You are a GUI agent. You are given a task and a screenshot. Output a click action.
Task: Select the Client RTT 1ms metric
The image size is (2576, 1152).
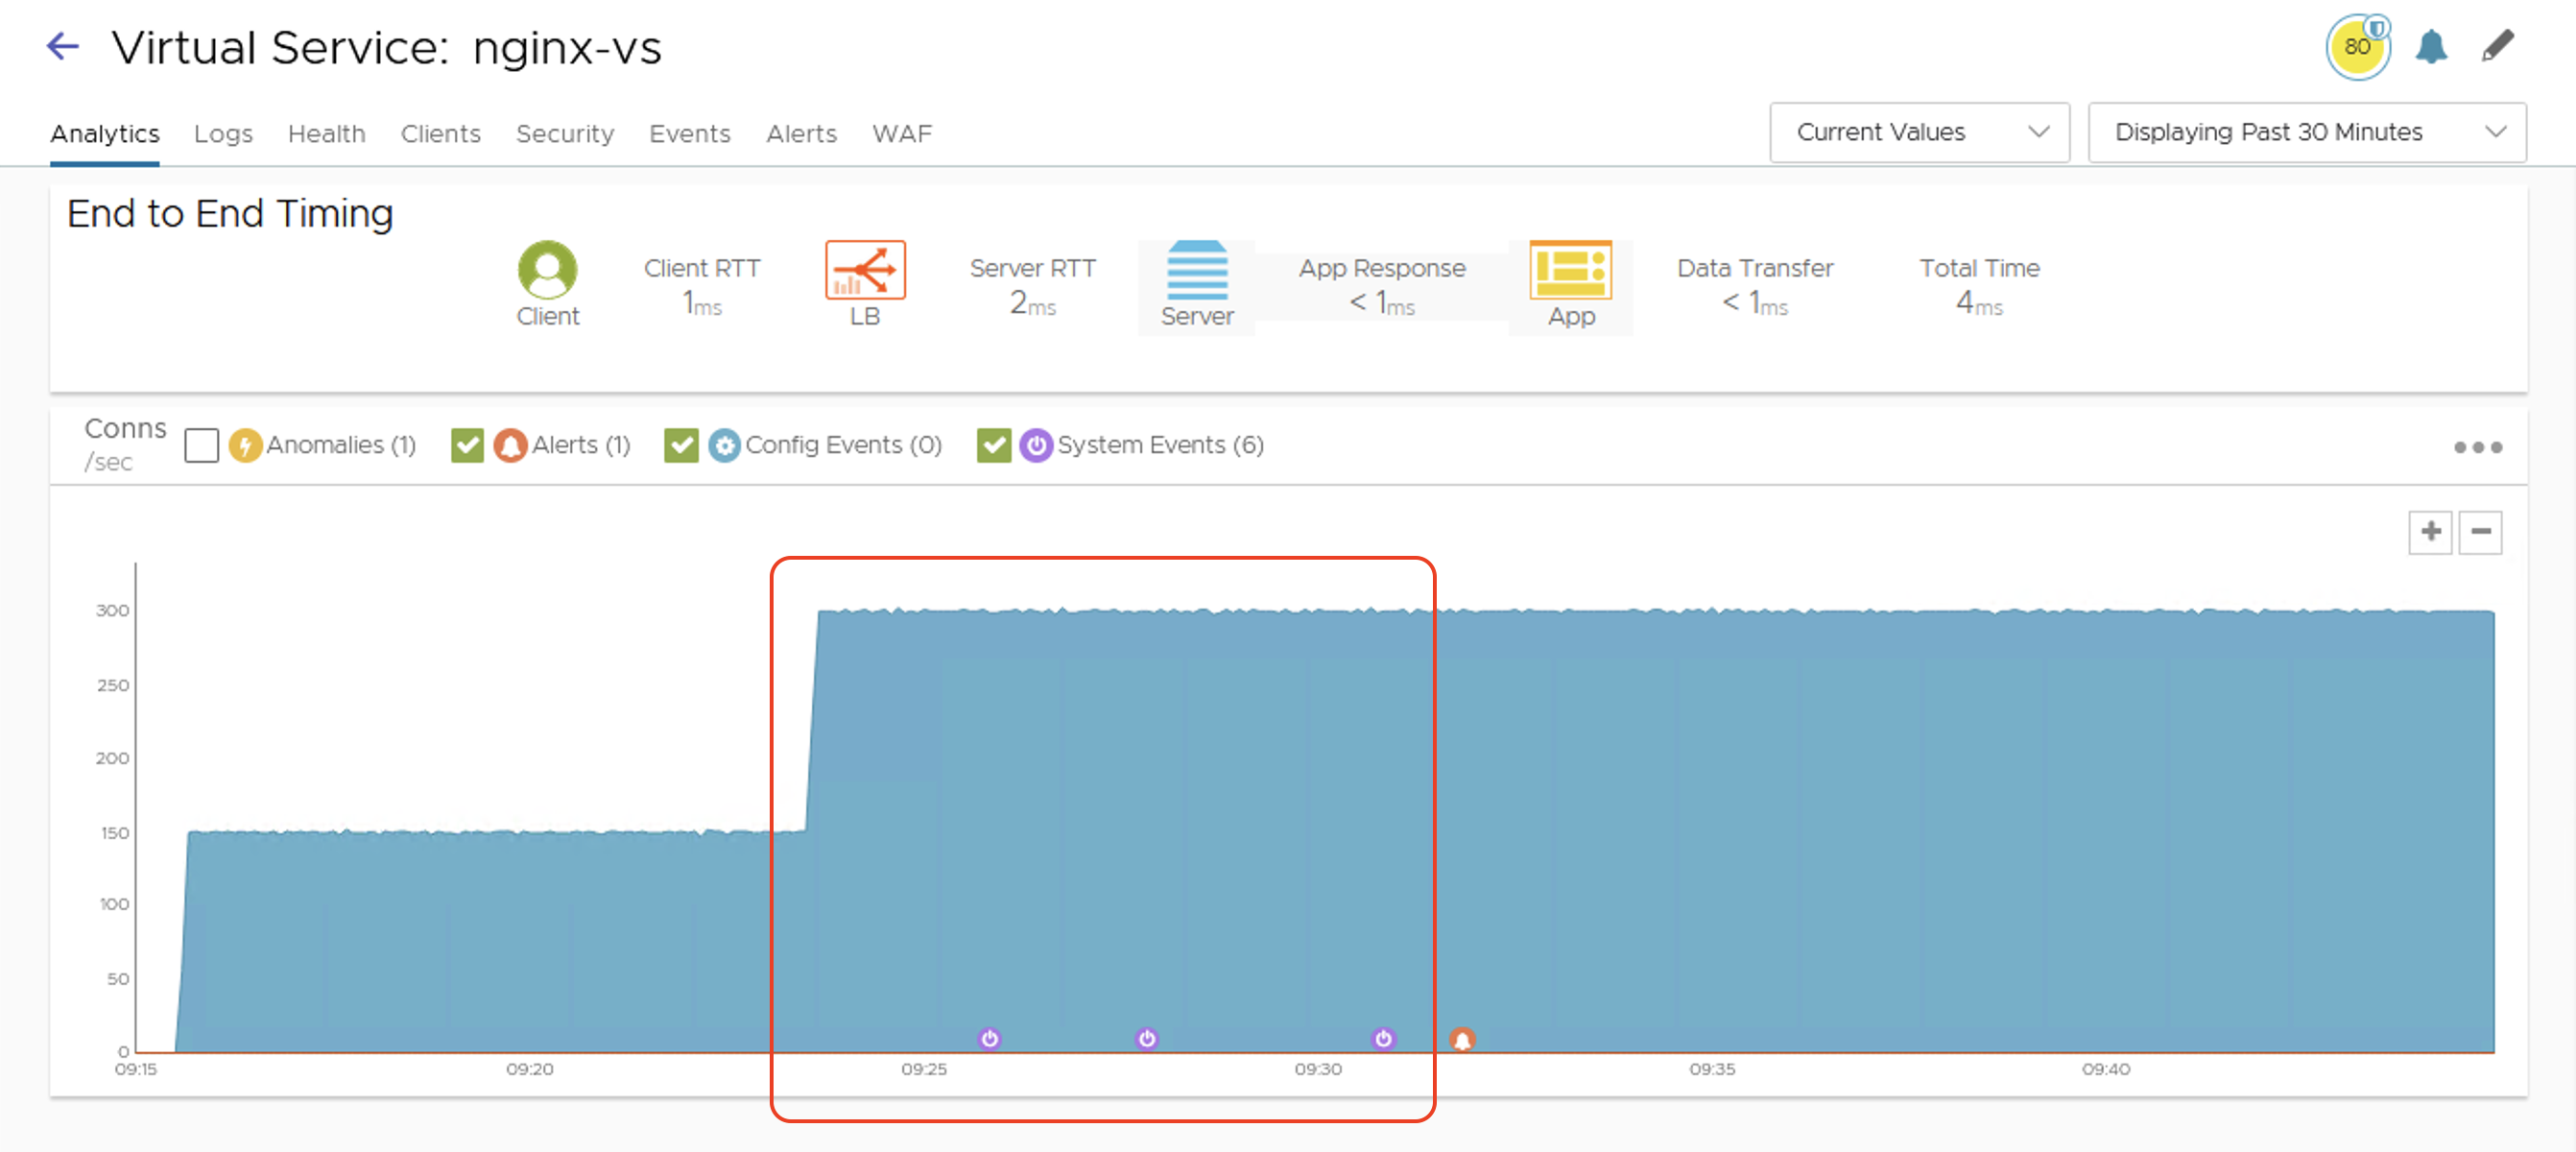(x=702, y=286)
